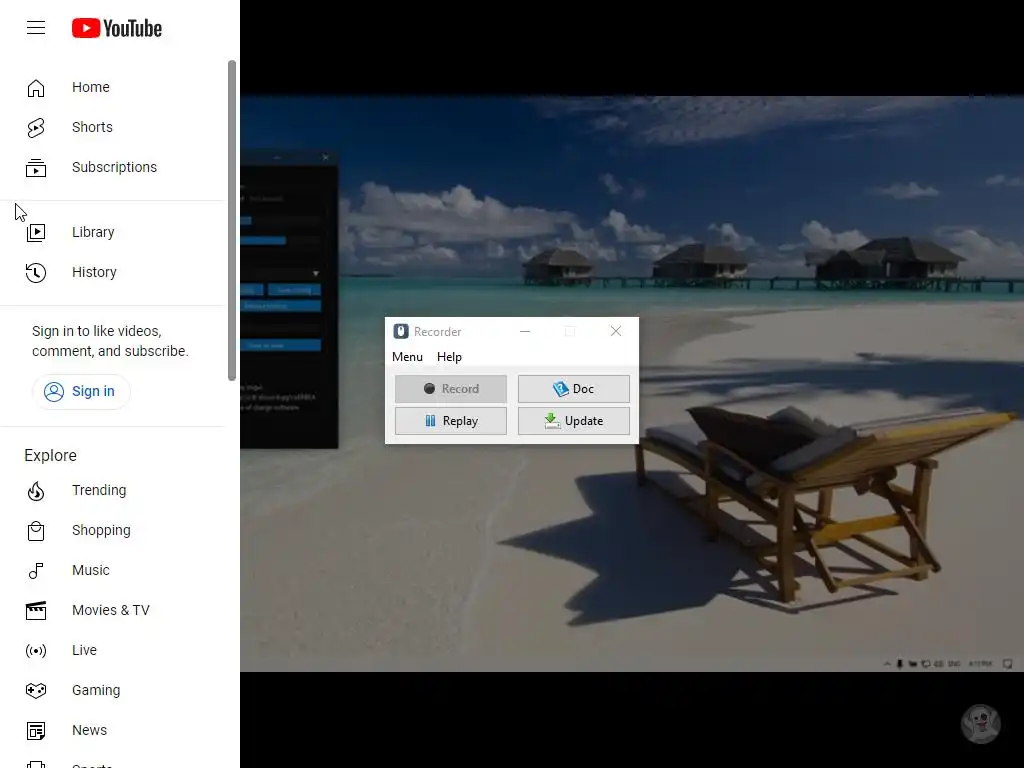Open Gaming category
The image size is (1024, 768).
pyautogui.click(x=96, y=690)
